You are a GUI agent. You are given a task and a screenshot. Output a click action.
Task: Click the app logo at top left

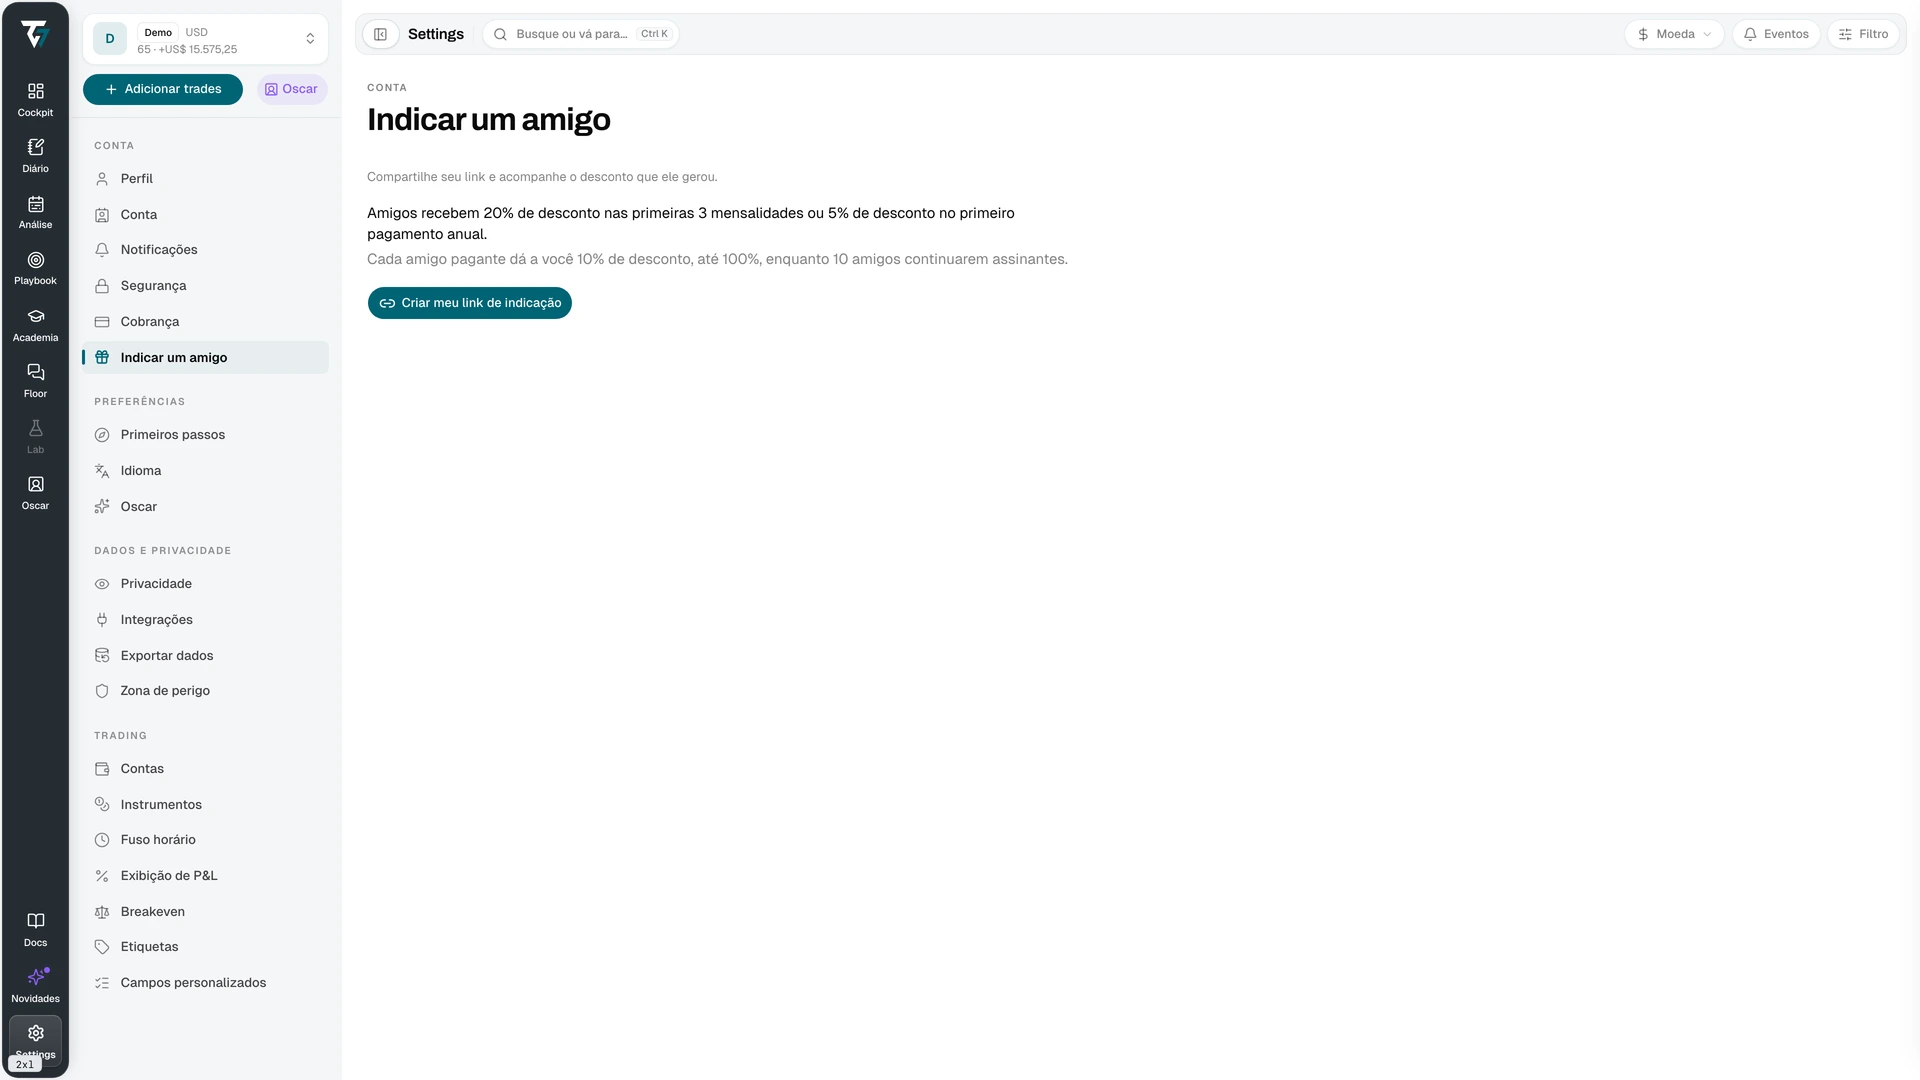pyautogui.click(x=35, y=34)
